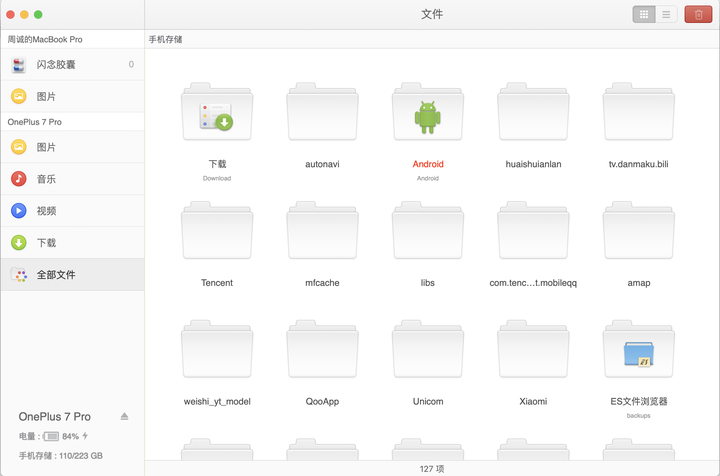Open the autonavi folder

point(322,112)
